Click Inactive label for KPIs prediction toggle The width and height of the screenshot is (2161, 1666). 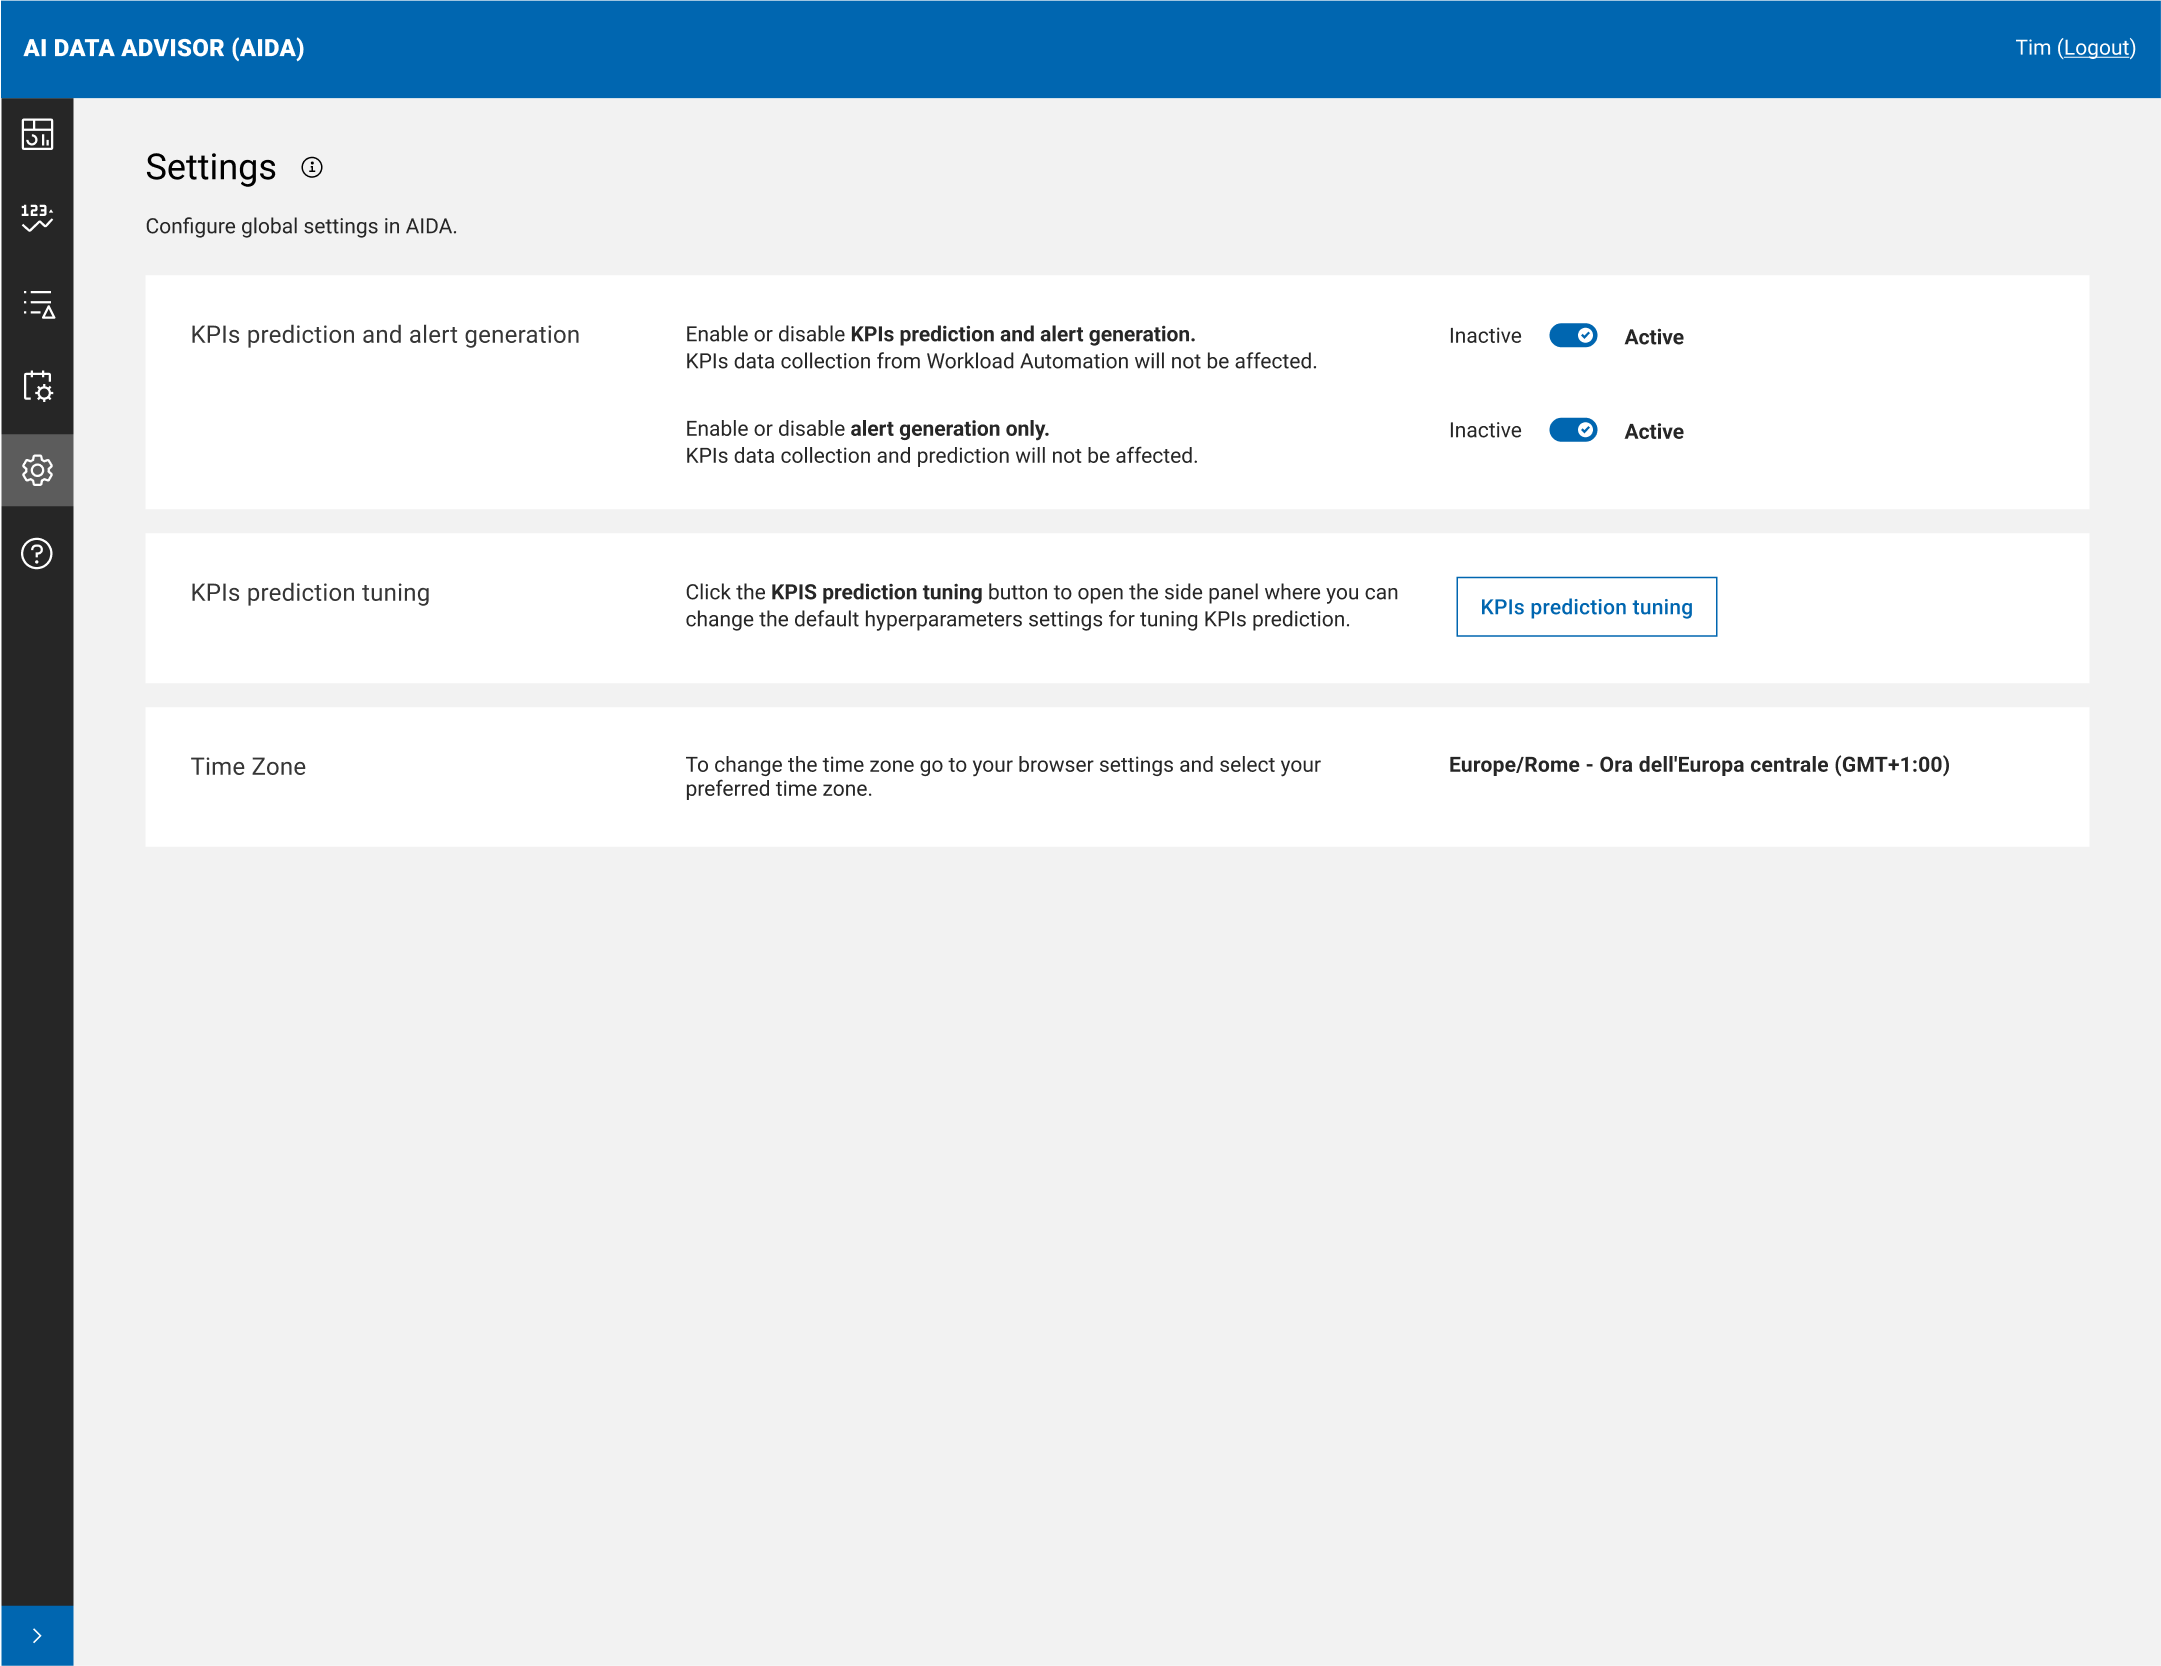1484,336
